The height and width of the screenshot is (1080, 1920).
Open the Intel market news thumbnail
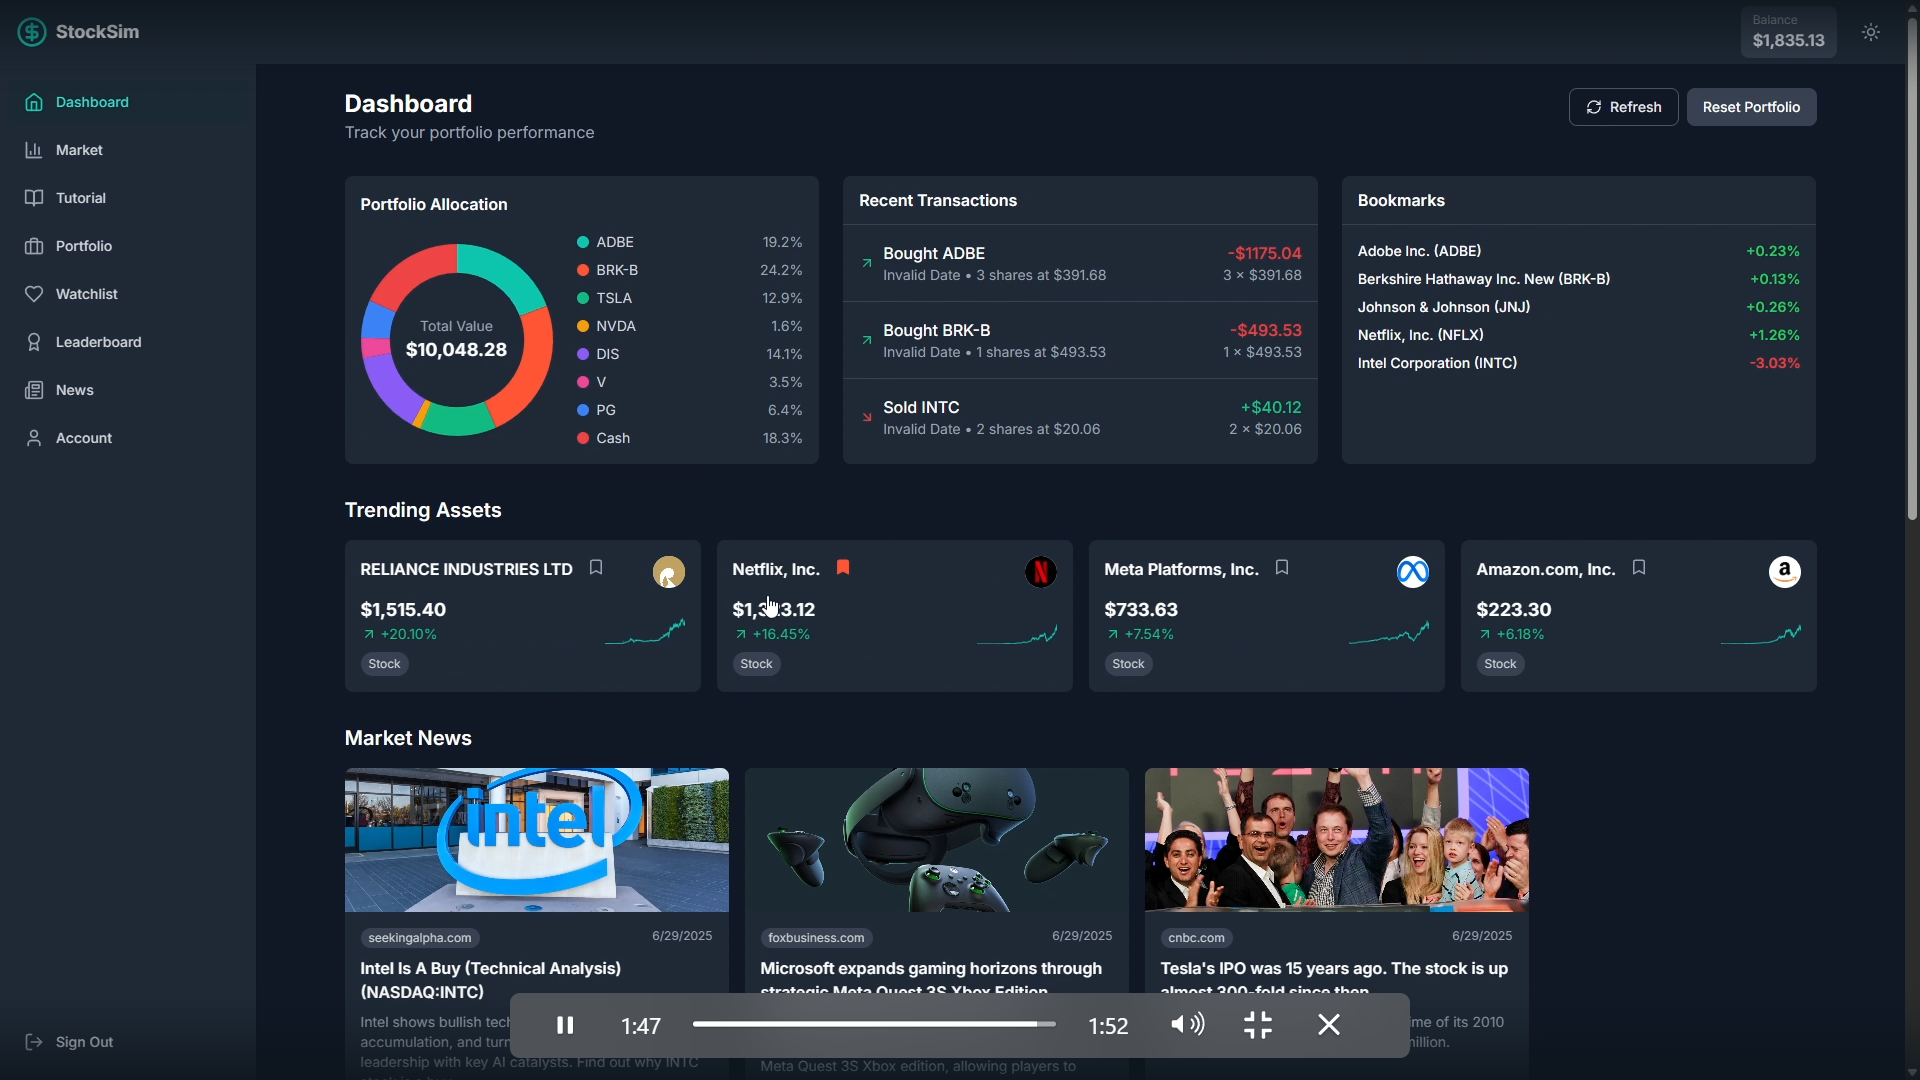pos(537,840)
